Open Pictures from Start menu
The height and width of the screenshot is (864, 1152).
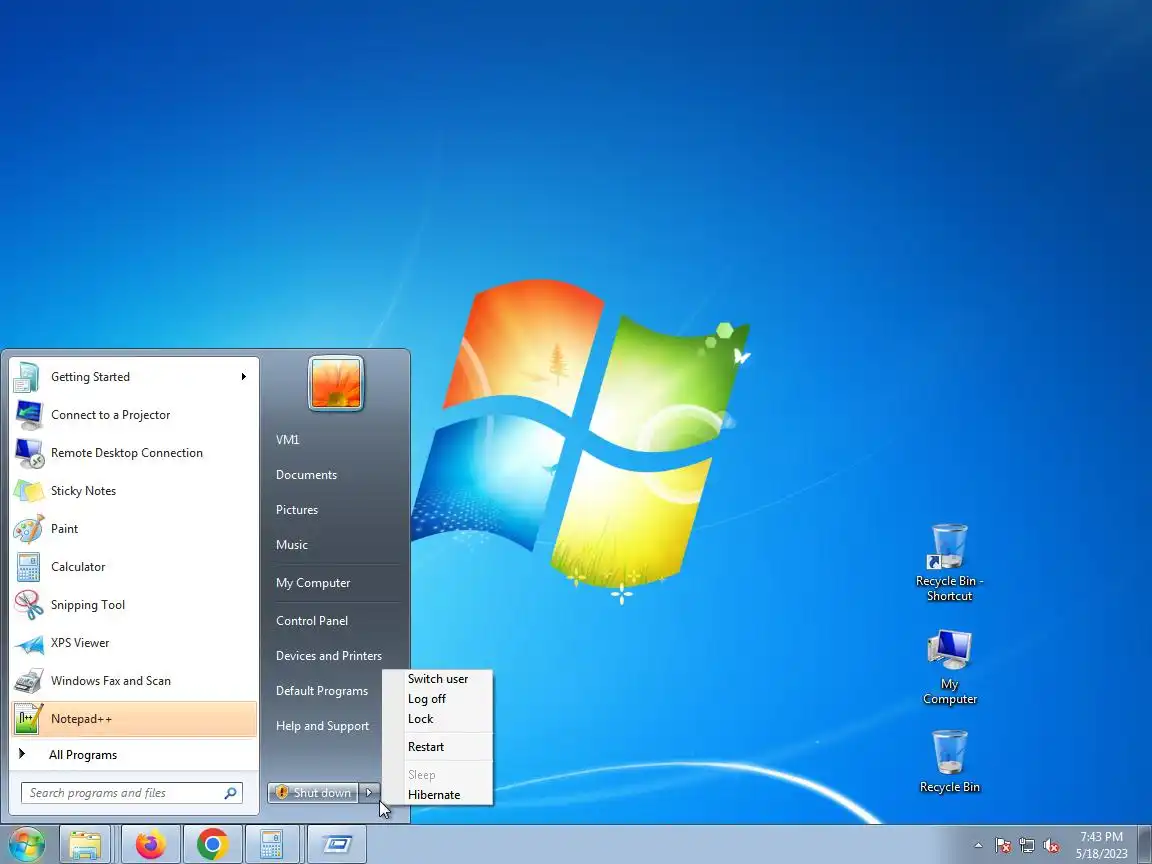(297, 510)
